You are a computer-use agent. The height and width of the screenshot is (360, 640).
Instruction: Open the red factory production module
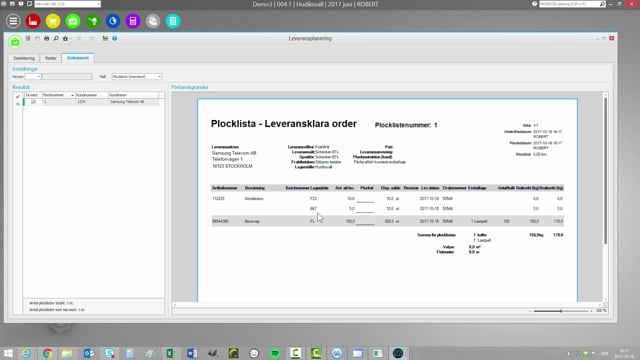point(33,21)
